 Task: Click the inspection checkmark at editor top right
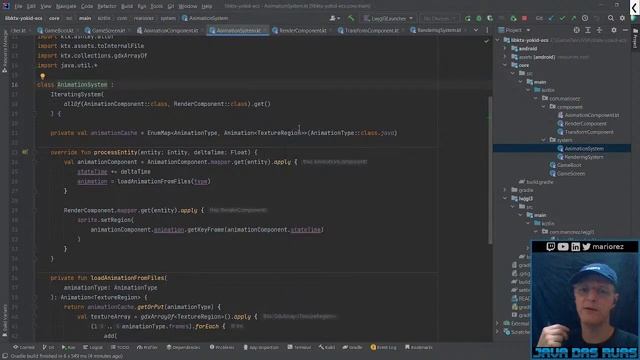486,41
